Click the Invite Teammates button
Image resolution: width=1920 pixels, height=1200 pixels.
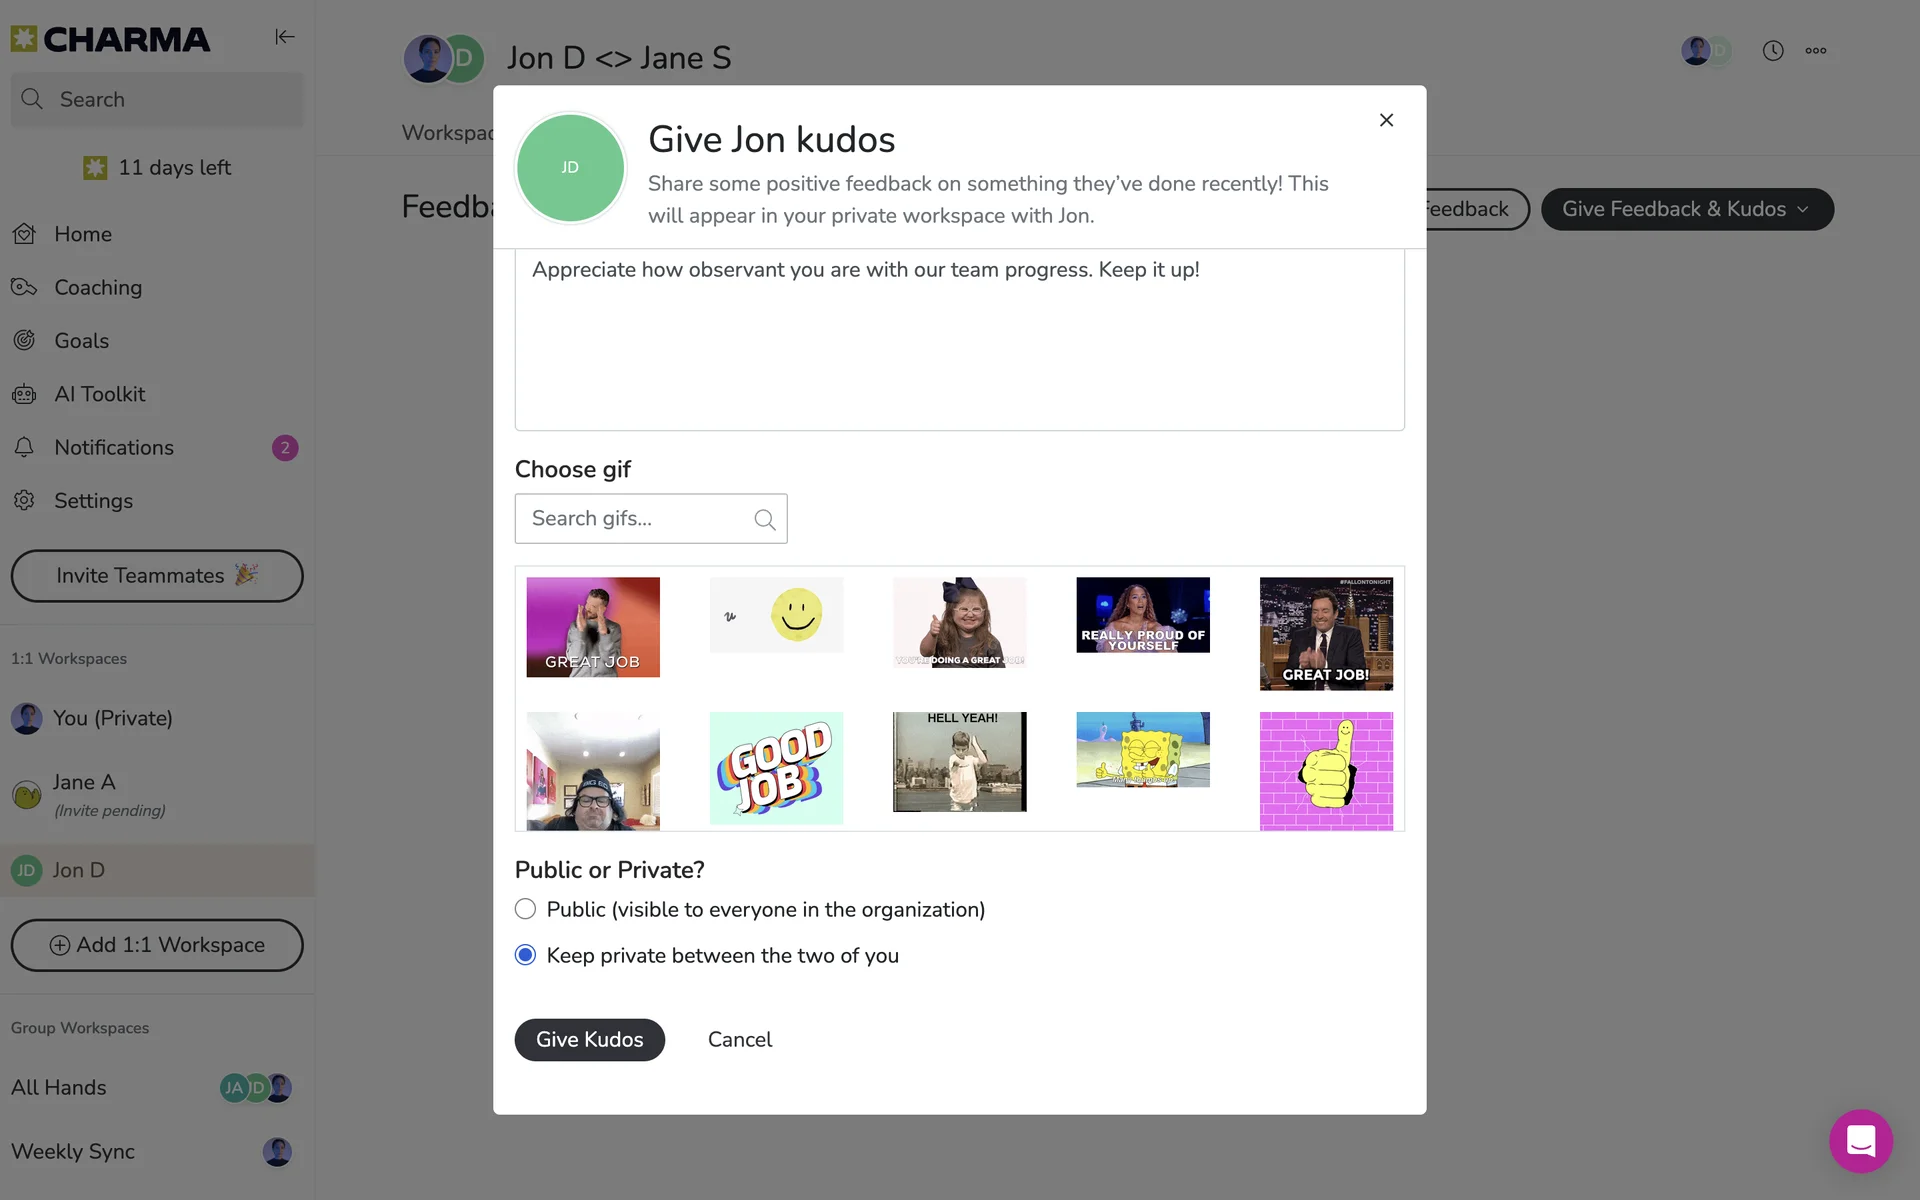tap(157, 576)
